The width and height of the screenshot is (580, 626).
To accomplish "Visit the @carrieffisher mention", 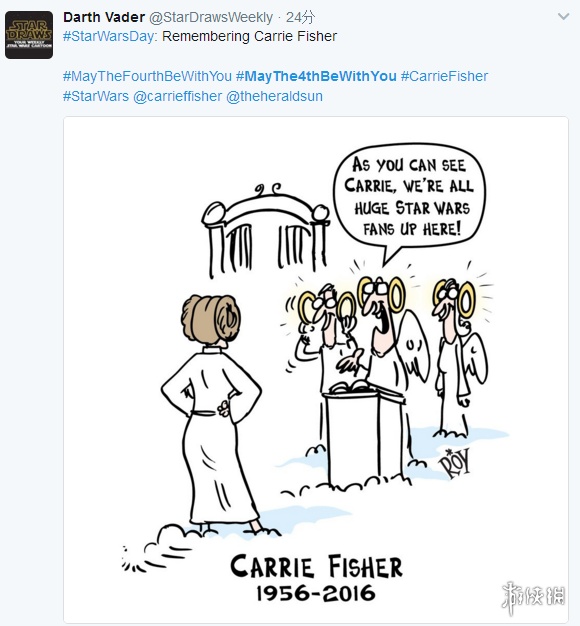I will click(x=177, y=96).
